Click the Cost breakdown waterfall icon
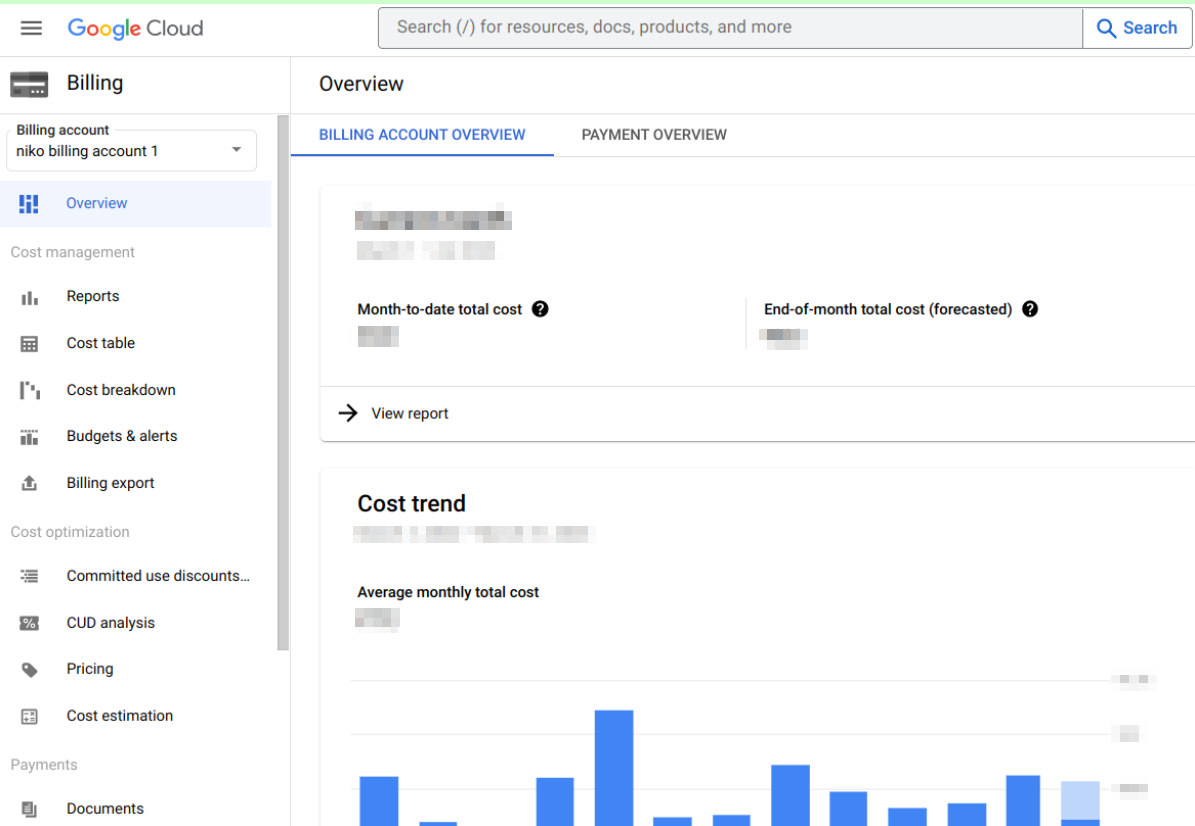Viewport: 1195px width, 826px height. point(29,390)
